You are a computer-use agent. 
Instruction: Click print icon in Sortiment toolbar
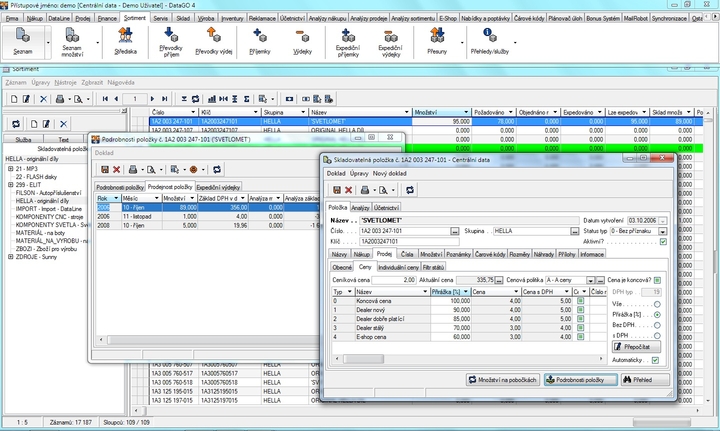[60, 99]
